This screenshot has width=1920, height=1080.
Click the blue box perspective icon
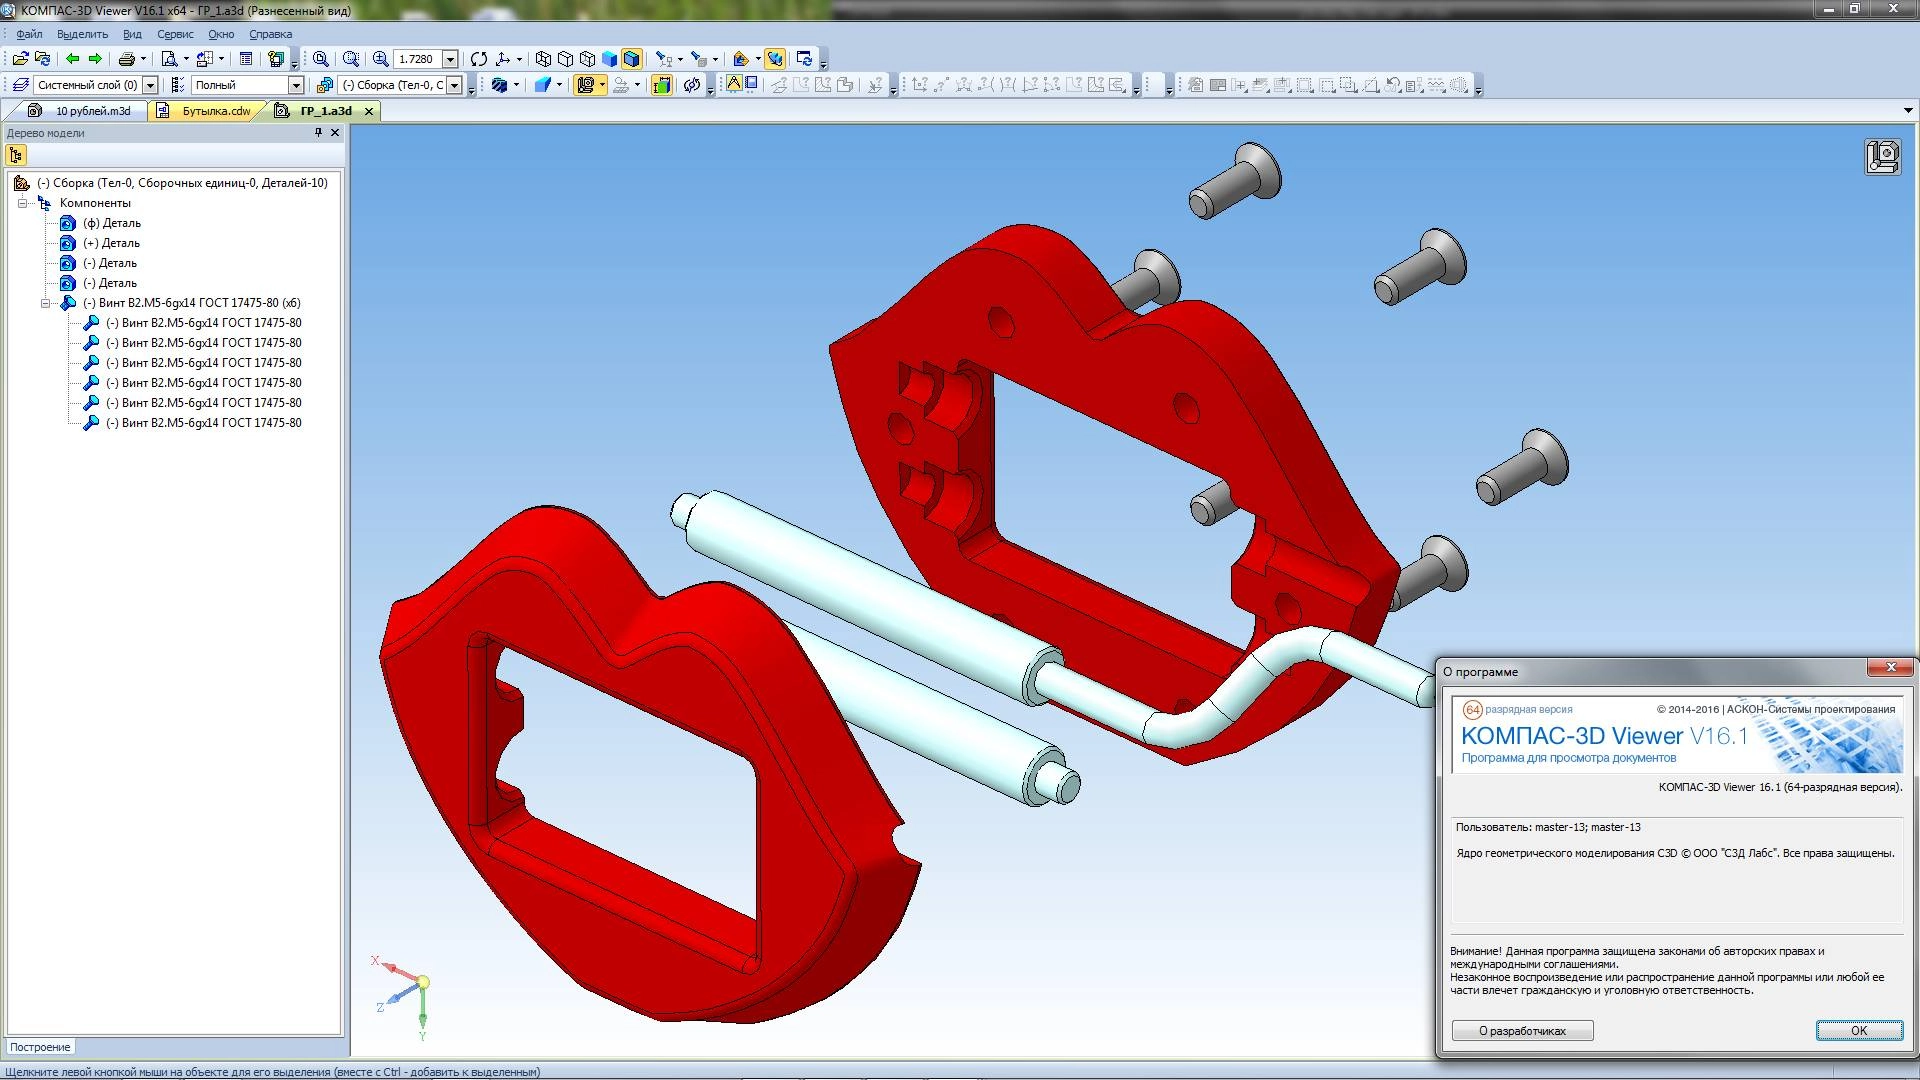(x=543, y=85)
